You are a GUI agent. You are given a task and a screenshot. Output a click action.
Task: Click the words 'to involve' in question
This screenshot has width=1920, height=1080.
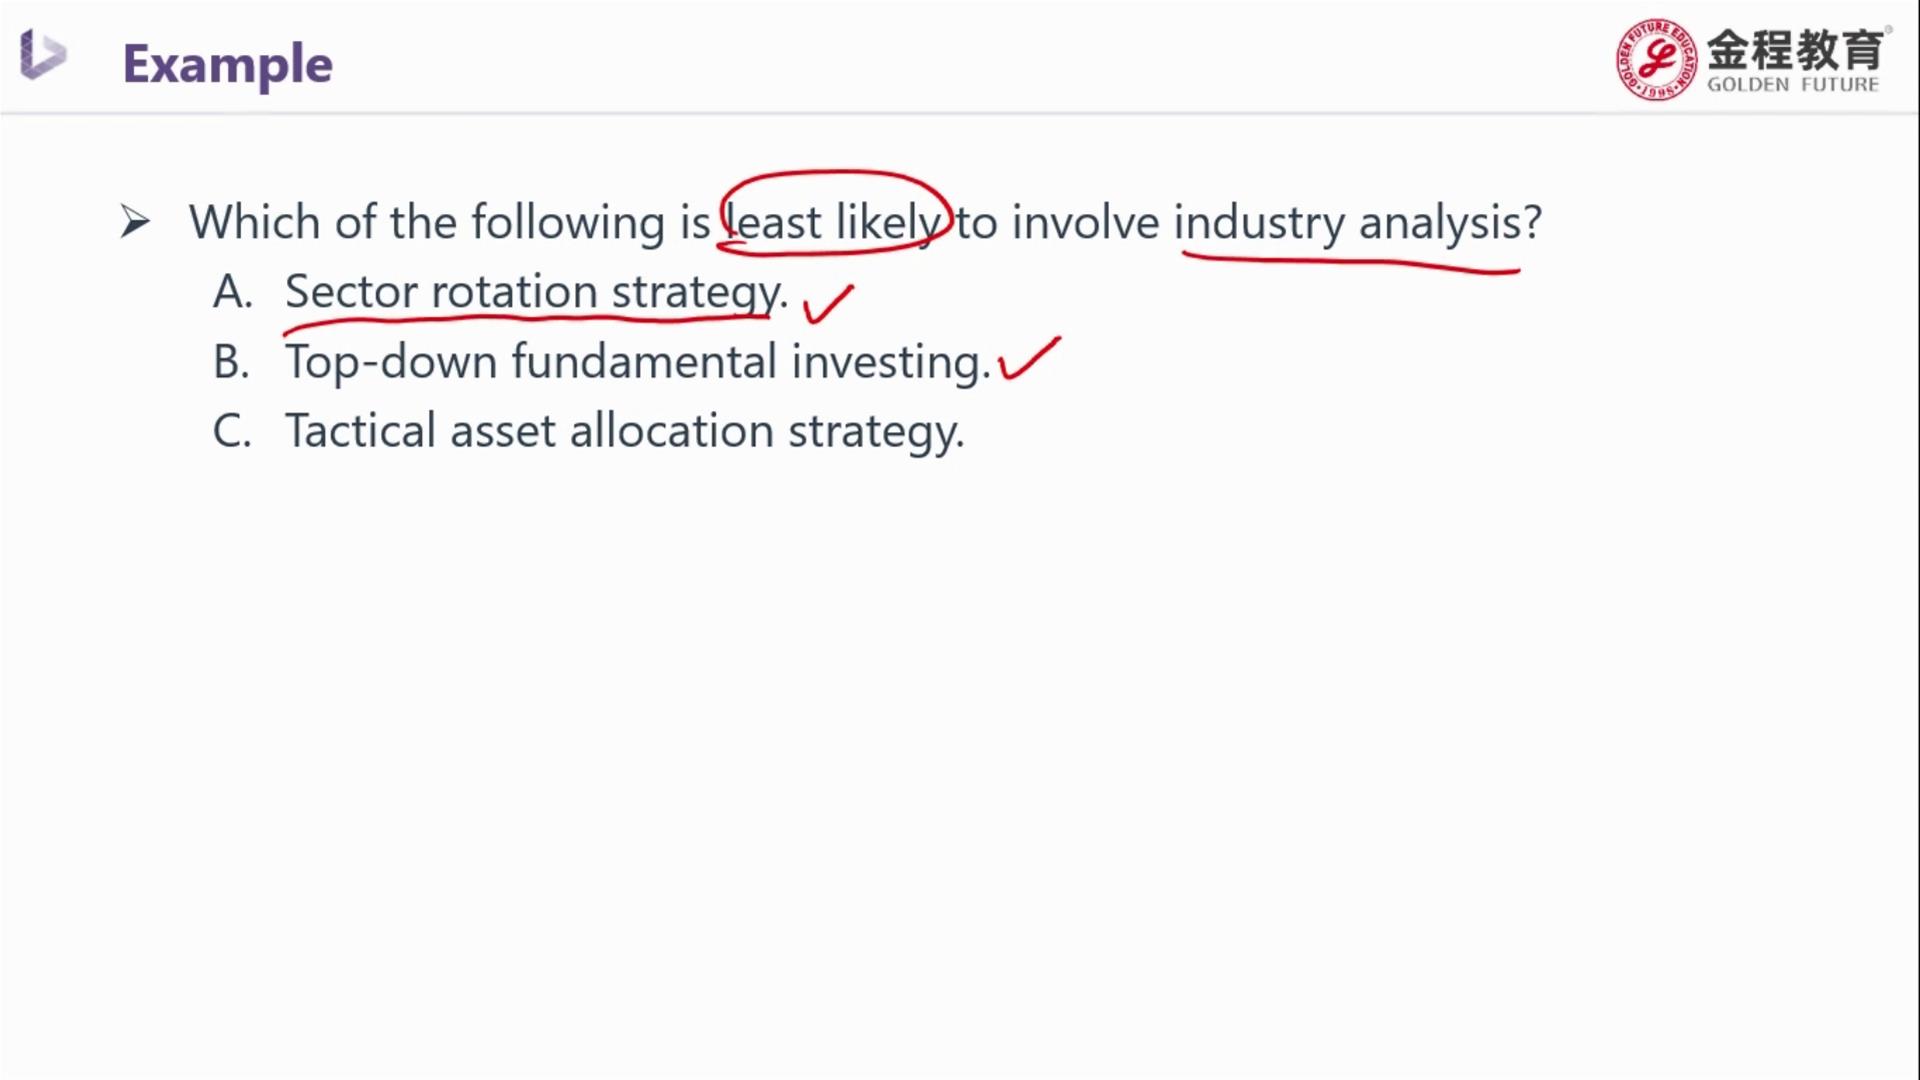[1057, 222]
